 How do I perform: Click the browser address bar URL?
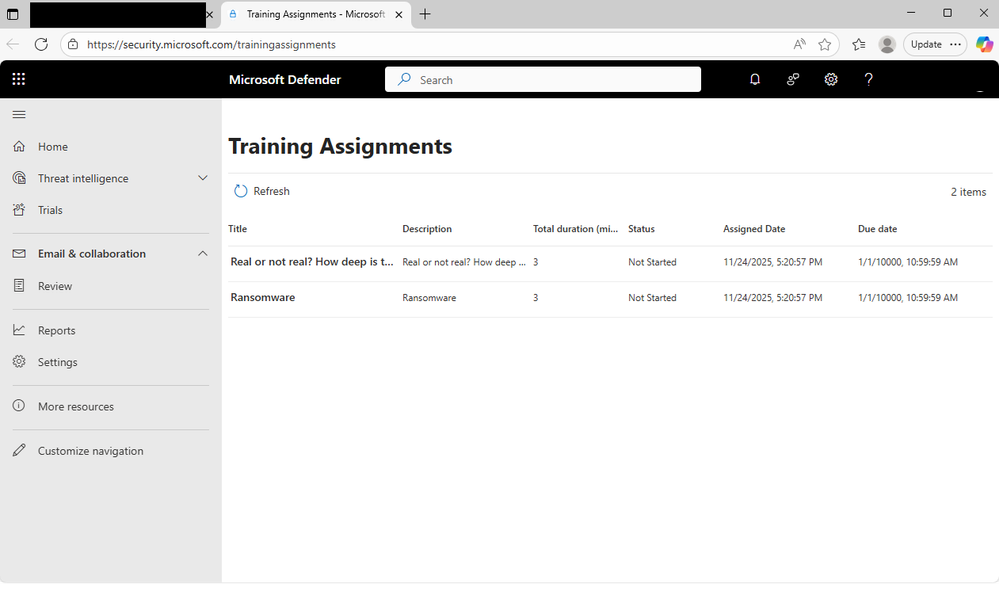click(x=212, y=45)
